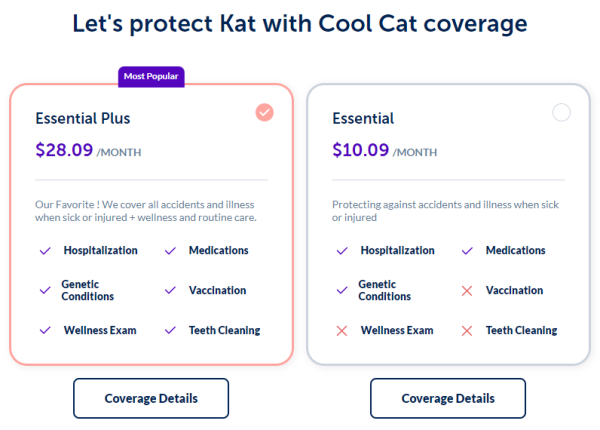Click the Most Popular badge
Image resolution: width=600 pixels, height=430 pixels.
click(151, 76)
